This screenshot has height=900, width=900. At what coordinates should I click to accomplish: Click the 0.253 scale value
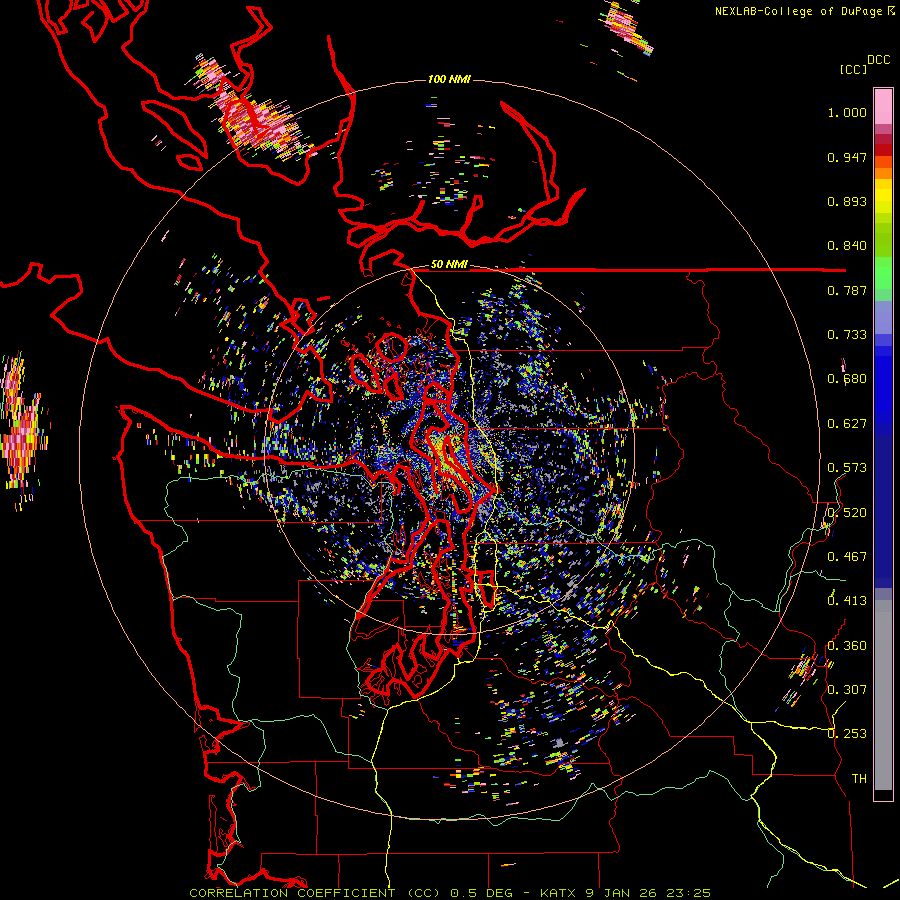[x=847, y=734]
